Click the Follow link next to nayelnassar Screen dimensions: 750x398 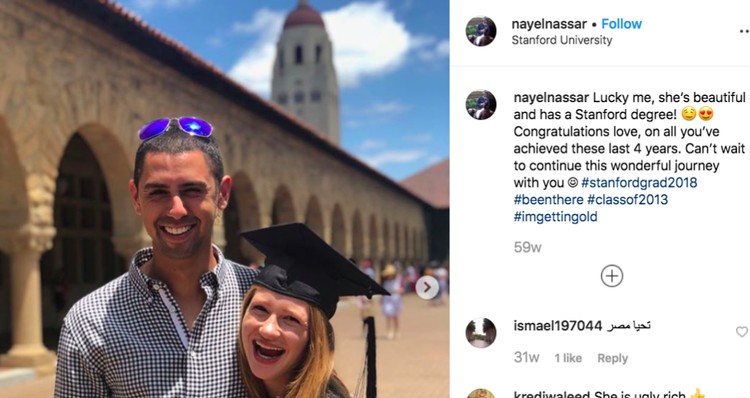(x=621, y=24)
